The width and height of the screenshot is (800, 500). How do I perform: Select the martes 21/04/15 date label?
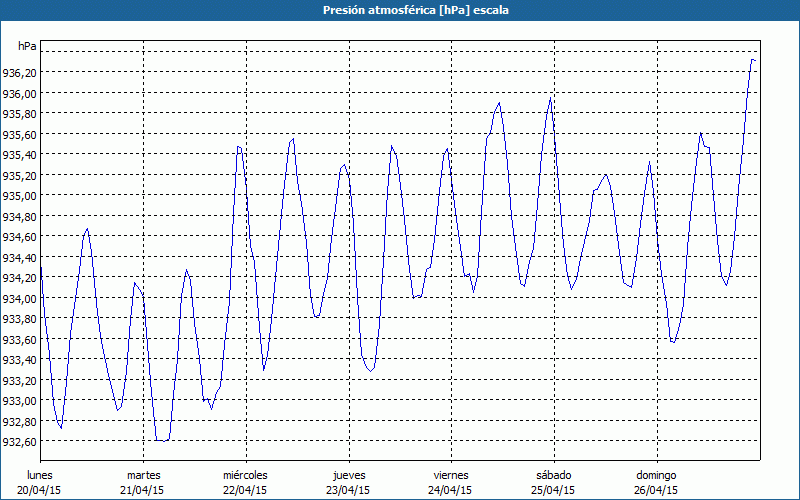(143, 482)
